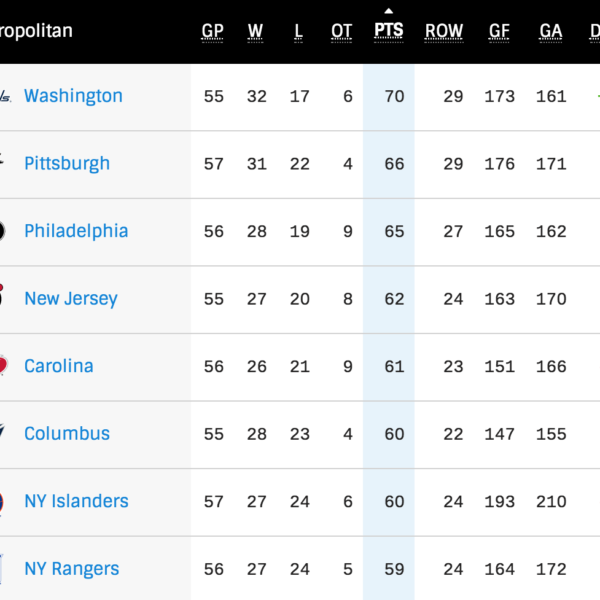Sort standings by GP column header

click(x=213, y=31)
